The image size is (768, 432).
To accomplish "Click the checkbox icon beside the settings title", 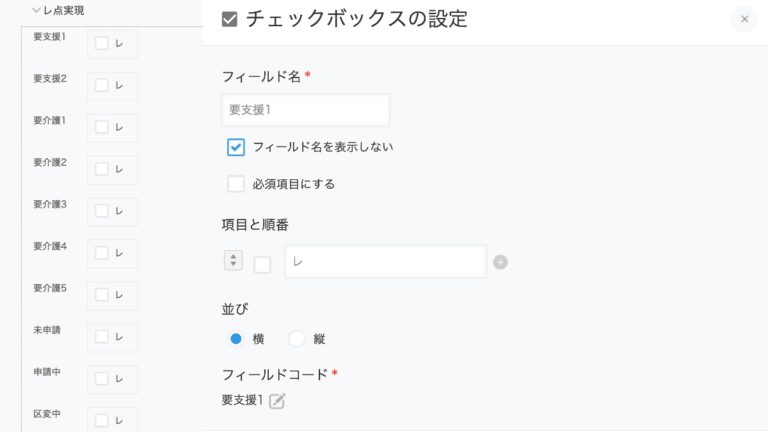I will point(230,19).
